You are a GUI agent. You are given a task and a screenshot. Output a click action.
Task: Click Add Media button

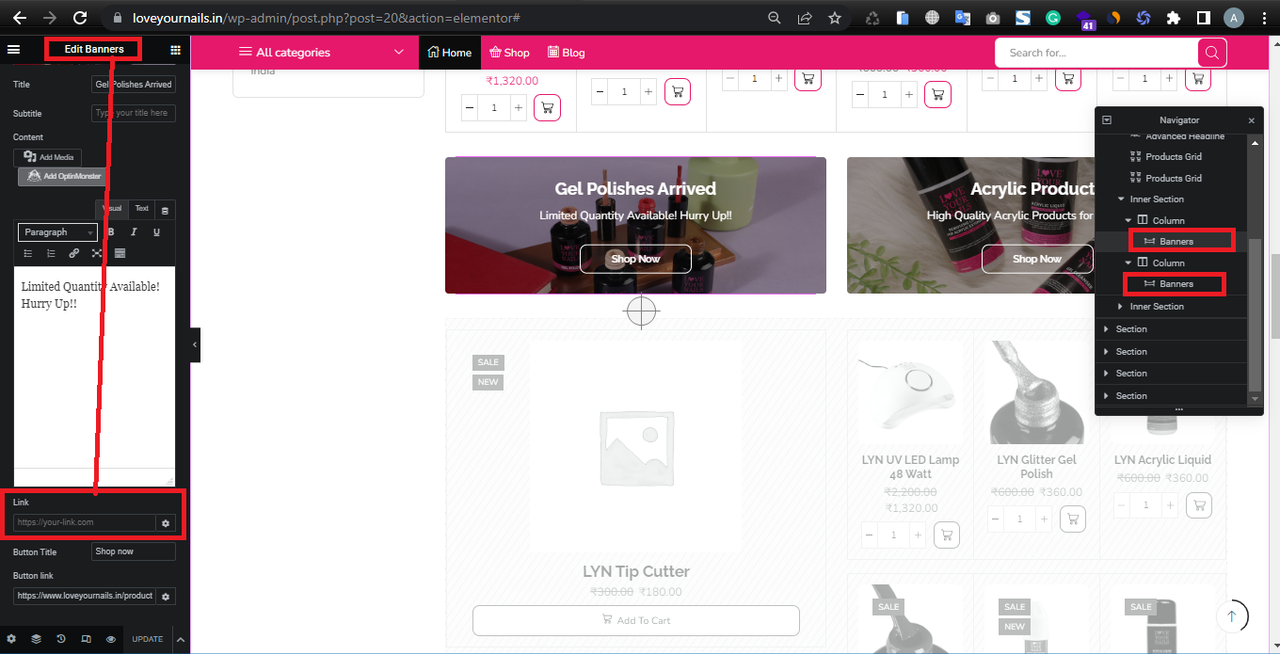(x=48, y=157)
